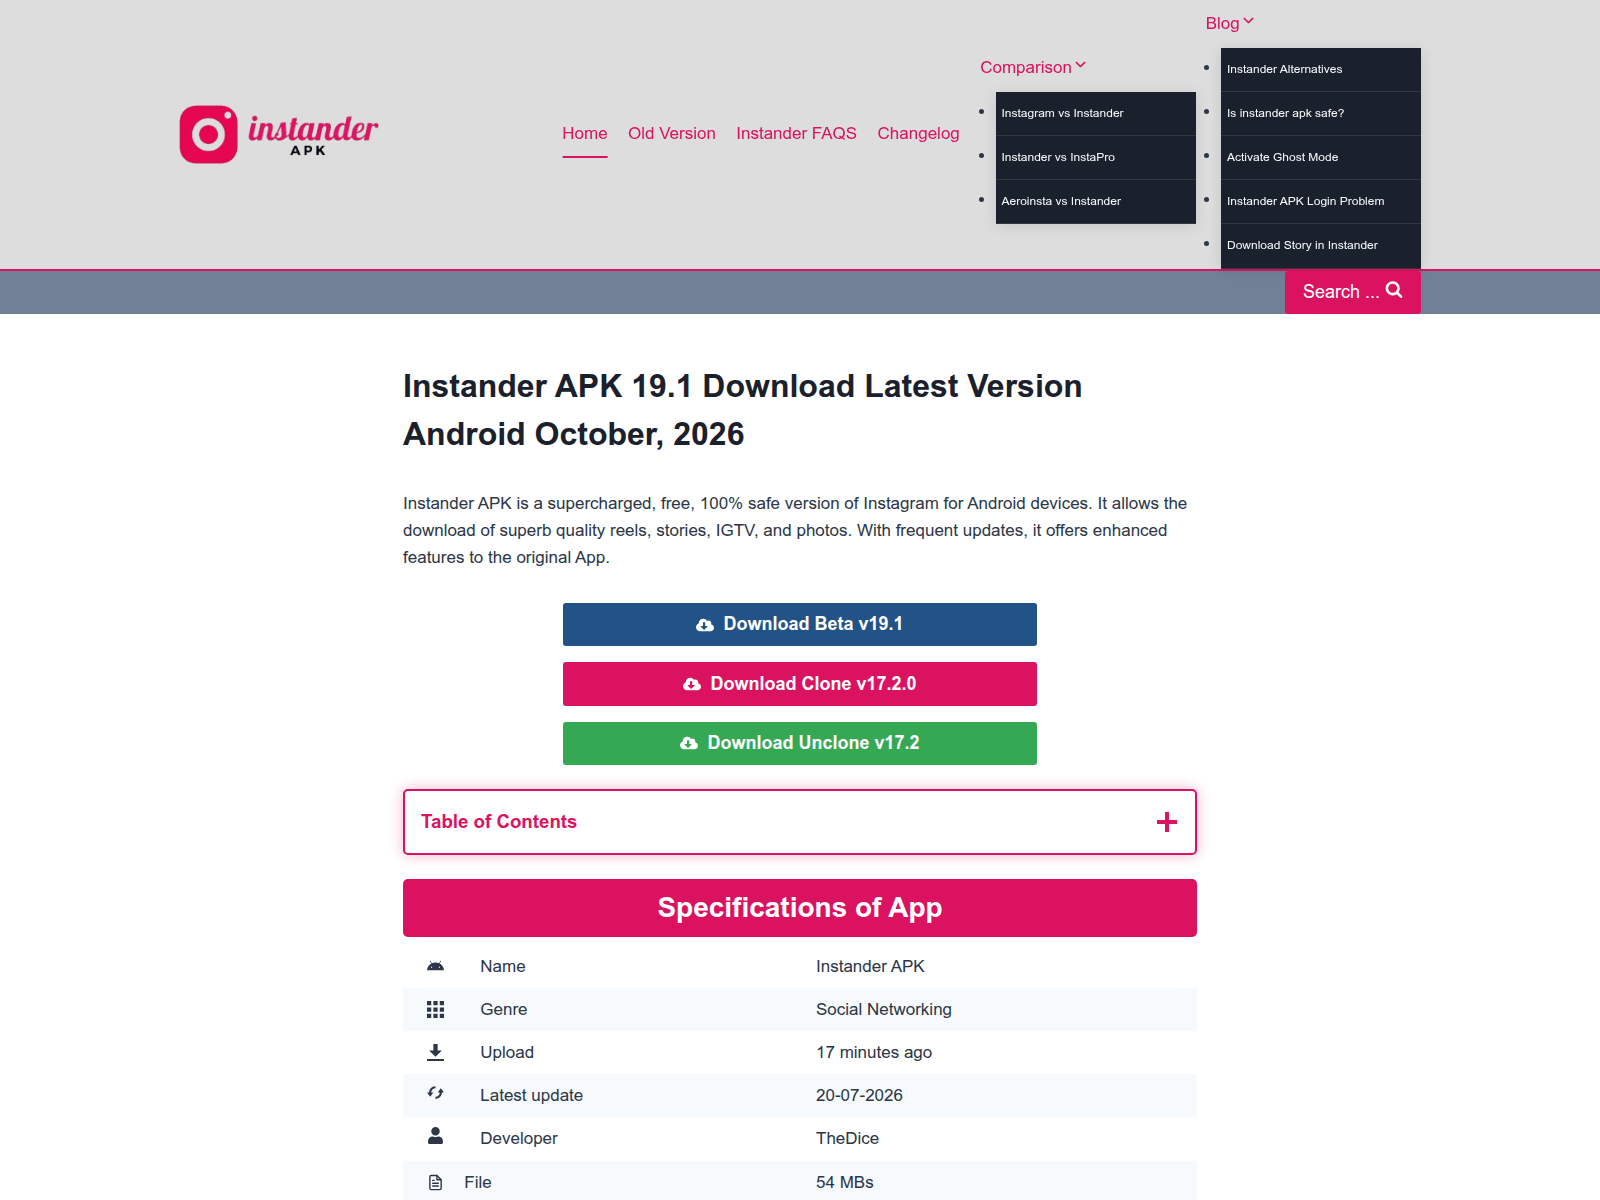1600x1200 pixels.
Task: Click the Search ... button
Action: (1353, 291)
